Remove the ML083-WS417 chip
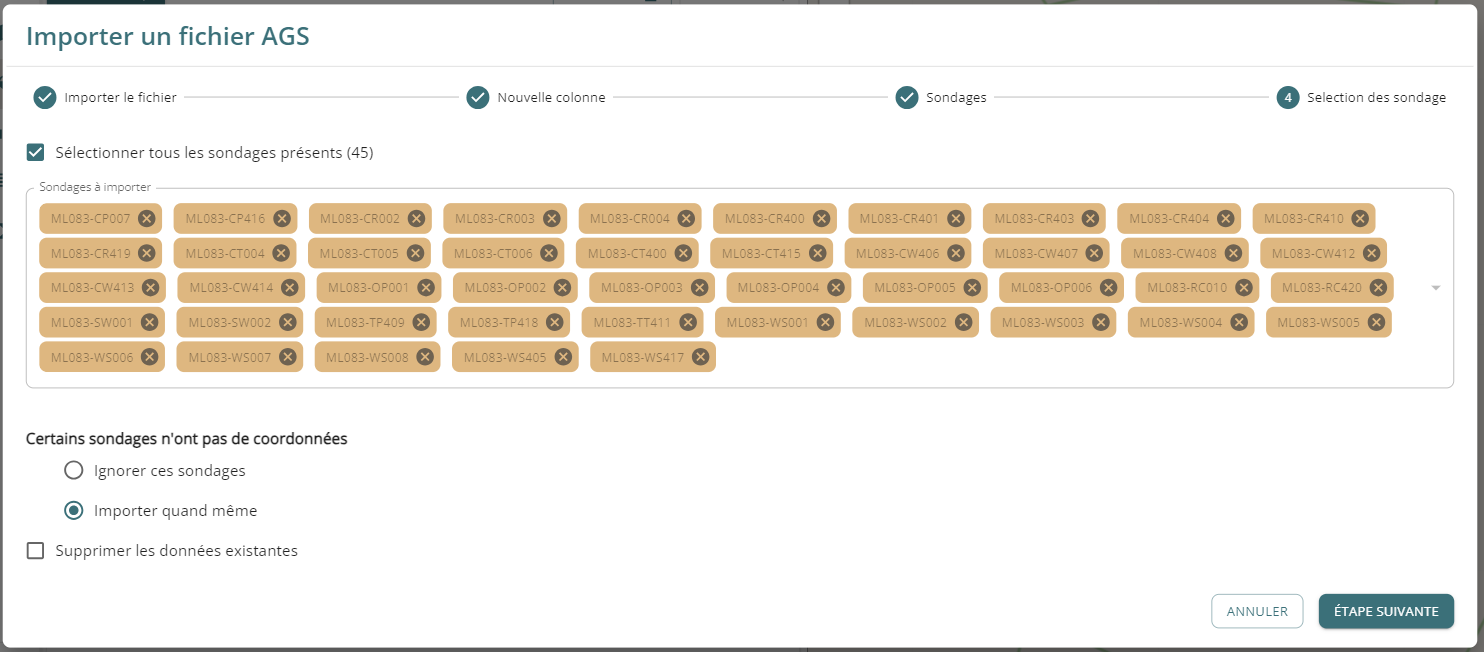Image resolution: width=1484 pixels, height=652 pixels. [x=700, y=357]
